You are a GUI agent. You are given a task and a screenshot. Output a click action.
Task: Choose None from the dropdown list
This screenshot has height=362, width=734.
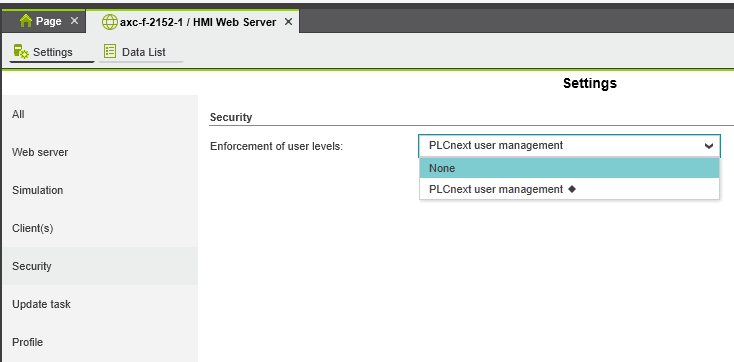pyautogui.click(x=569, y=168)
